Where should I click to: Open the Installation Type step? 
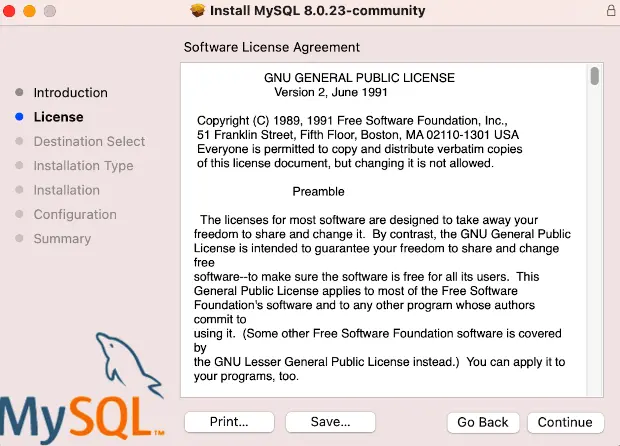[83, 166]
